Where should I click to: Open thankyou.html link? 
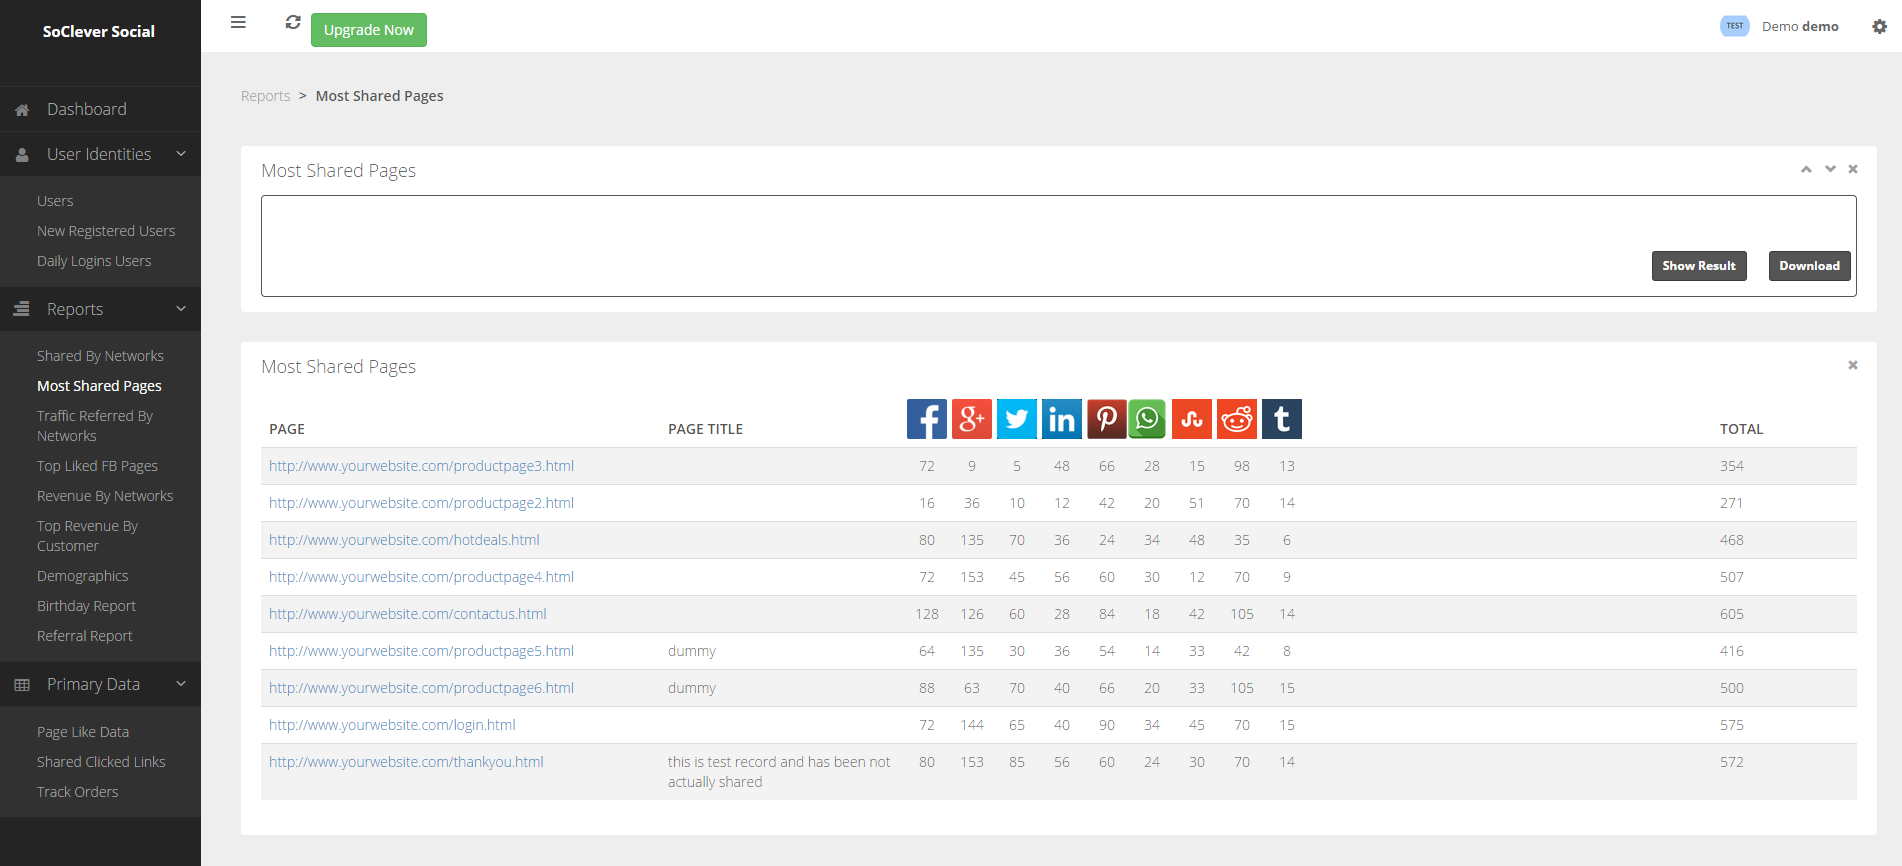pos(406,762)
